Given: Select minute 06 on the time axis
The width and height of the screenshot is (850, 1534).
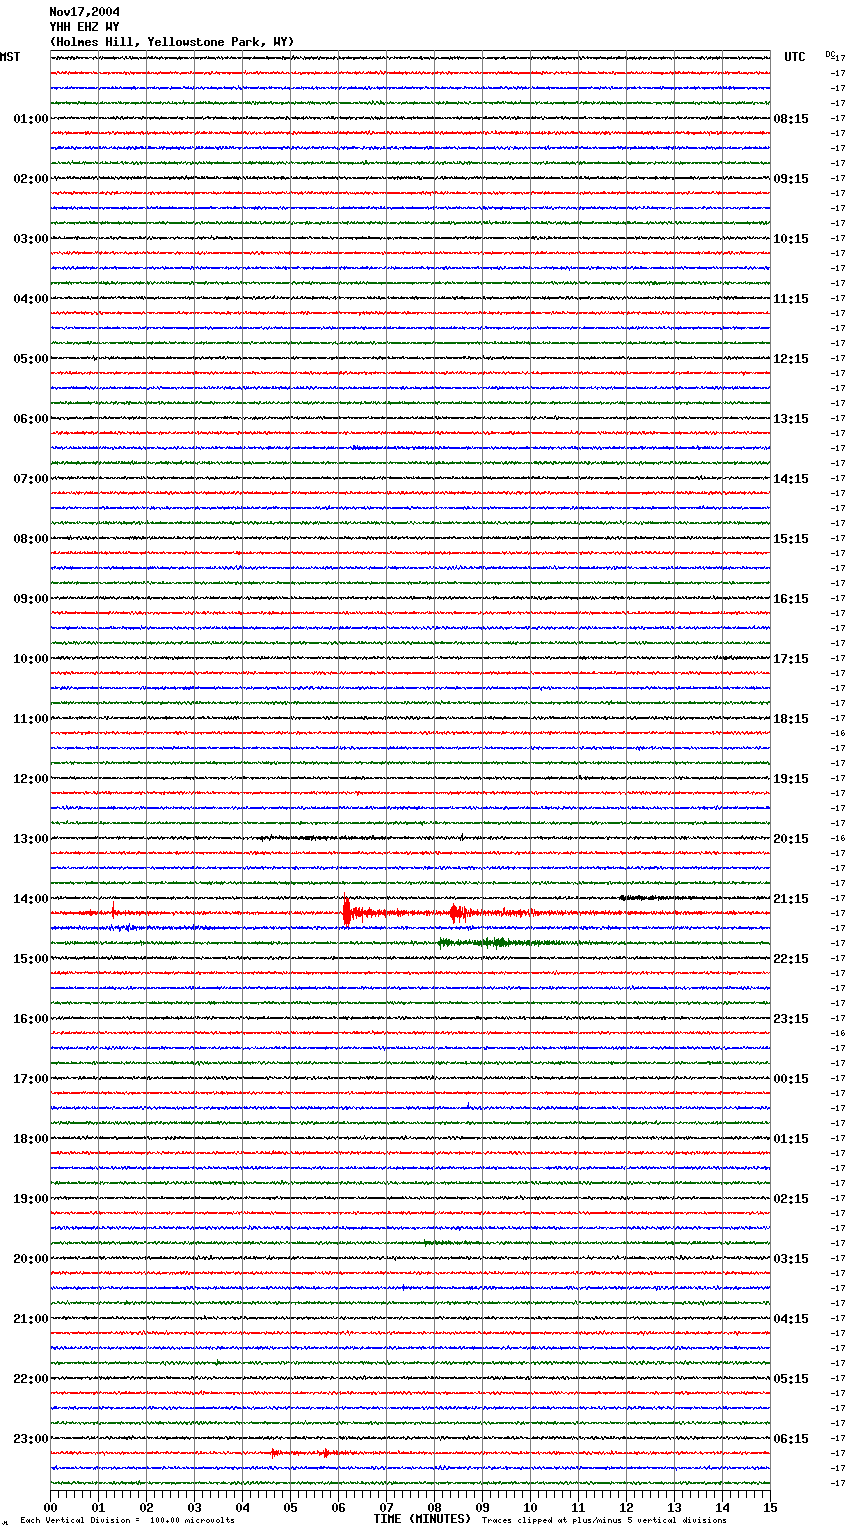Looking at the screenshot, I should [339, 1507].
